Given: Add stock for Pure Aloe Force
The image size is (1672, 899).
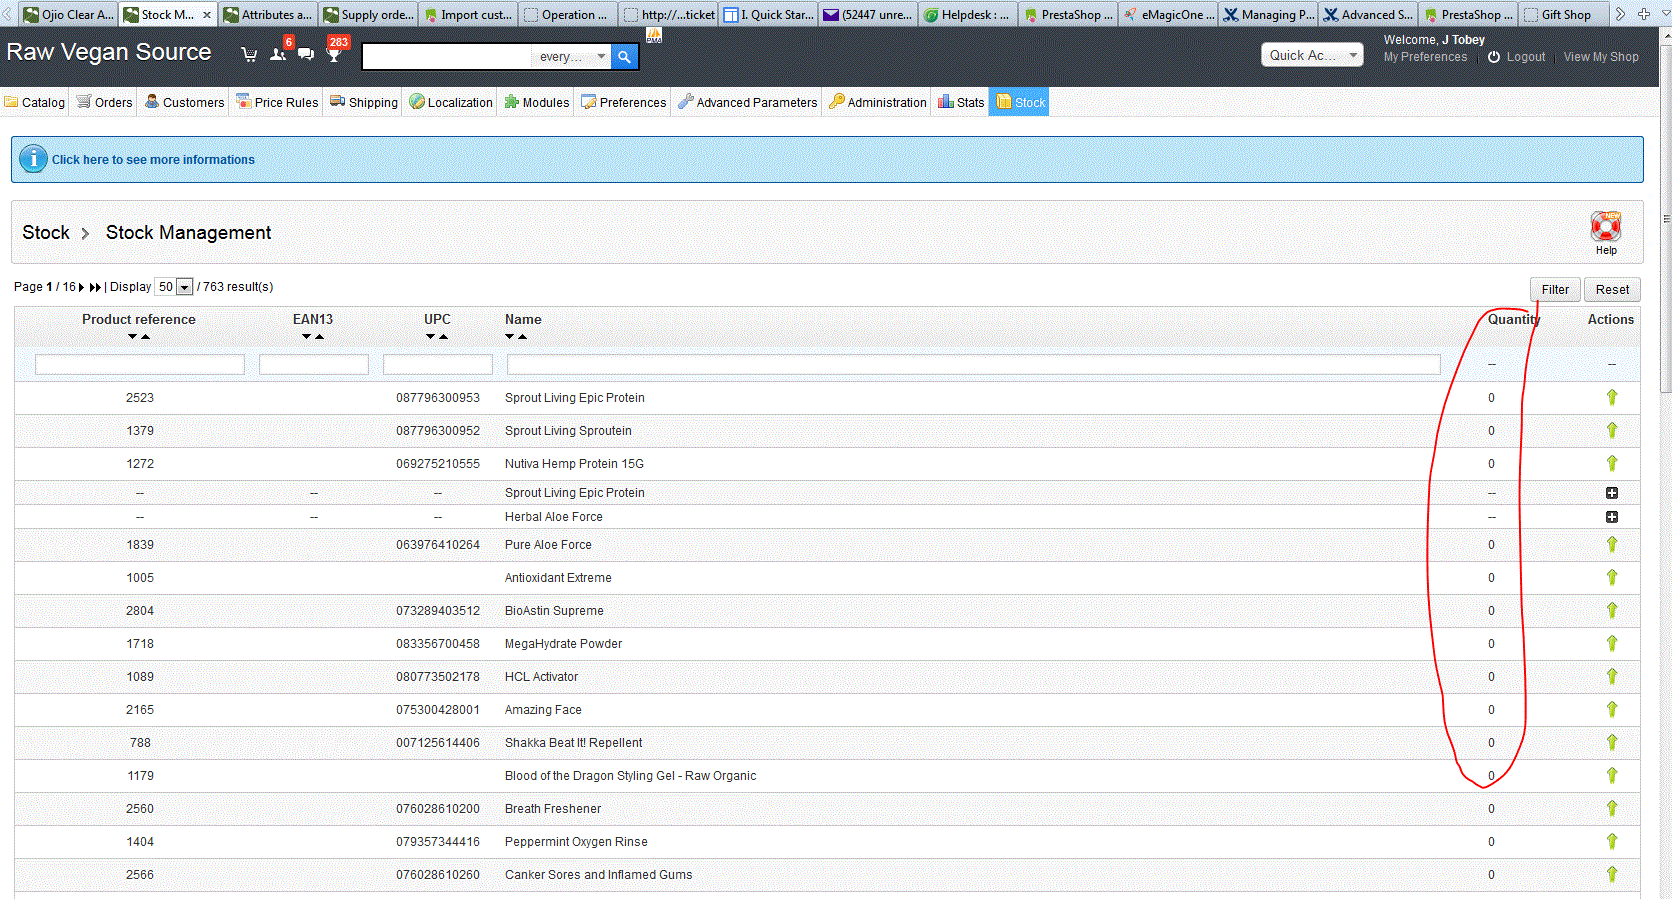Looking at the screenshot, I should click(x=1612, y=544).
